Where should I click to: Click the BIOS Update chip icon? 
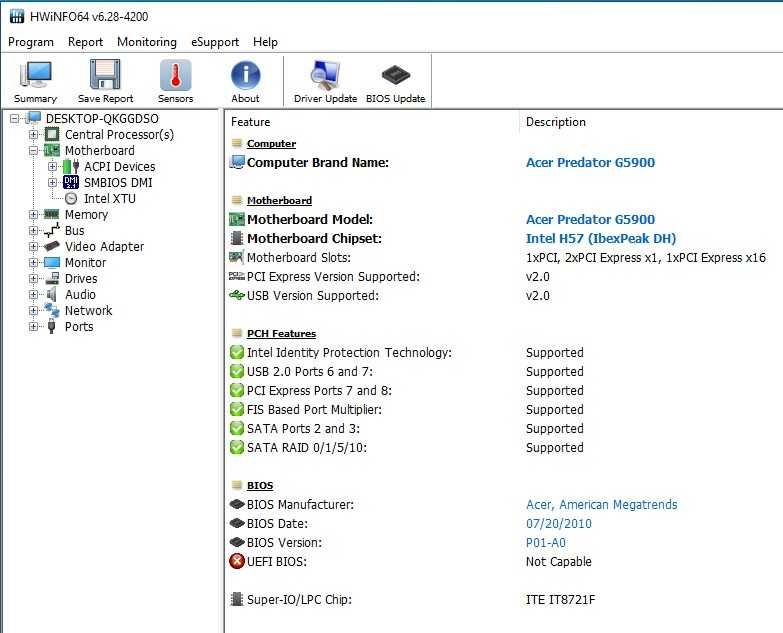pyautogui.click(x=395, y=80)
